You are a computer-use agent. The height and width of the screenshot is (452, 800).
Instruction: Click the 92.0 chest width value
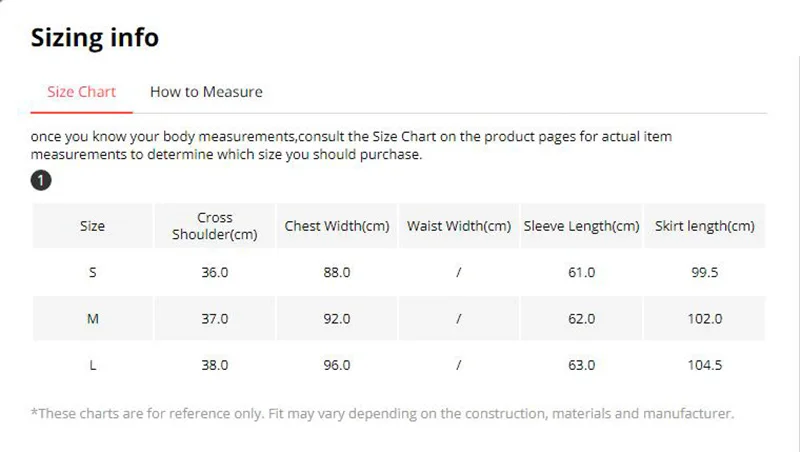337,319
